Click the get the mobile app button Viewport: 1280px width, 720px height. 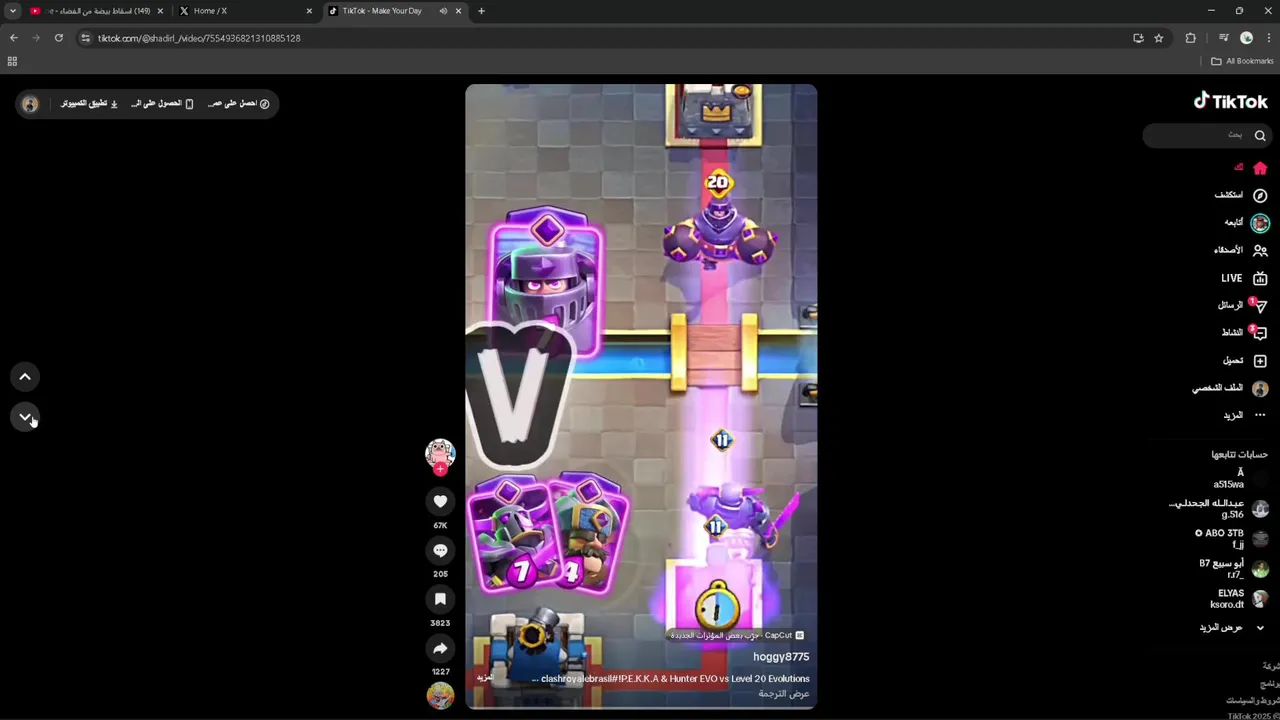pyautogui.click(x=162, y=104)
